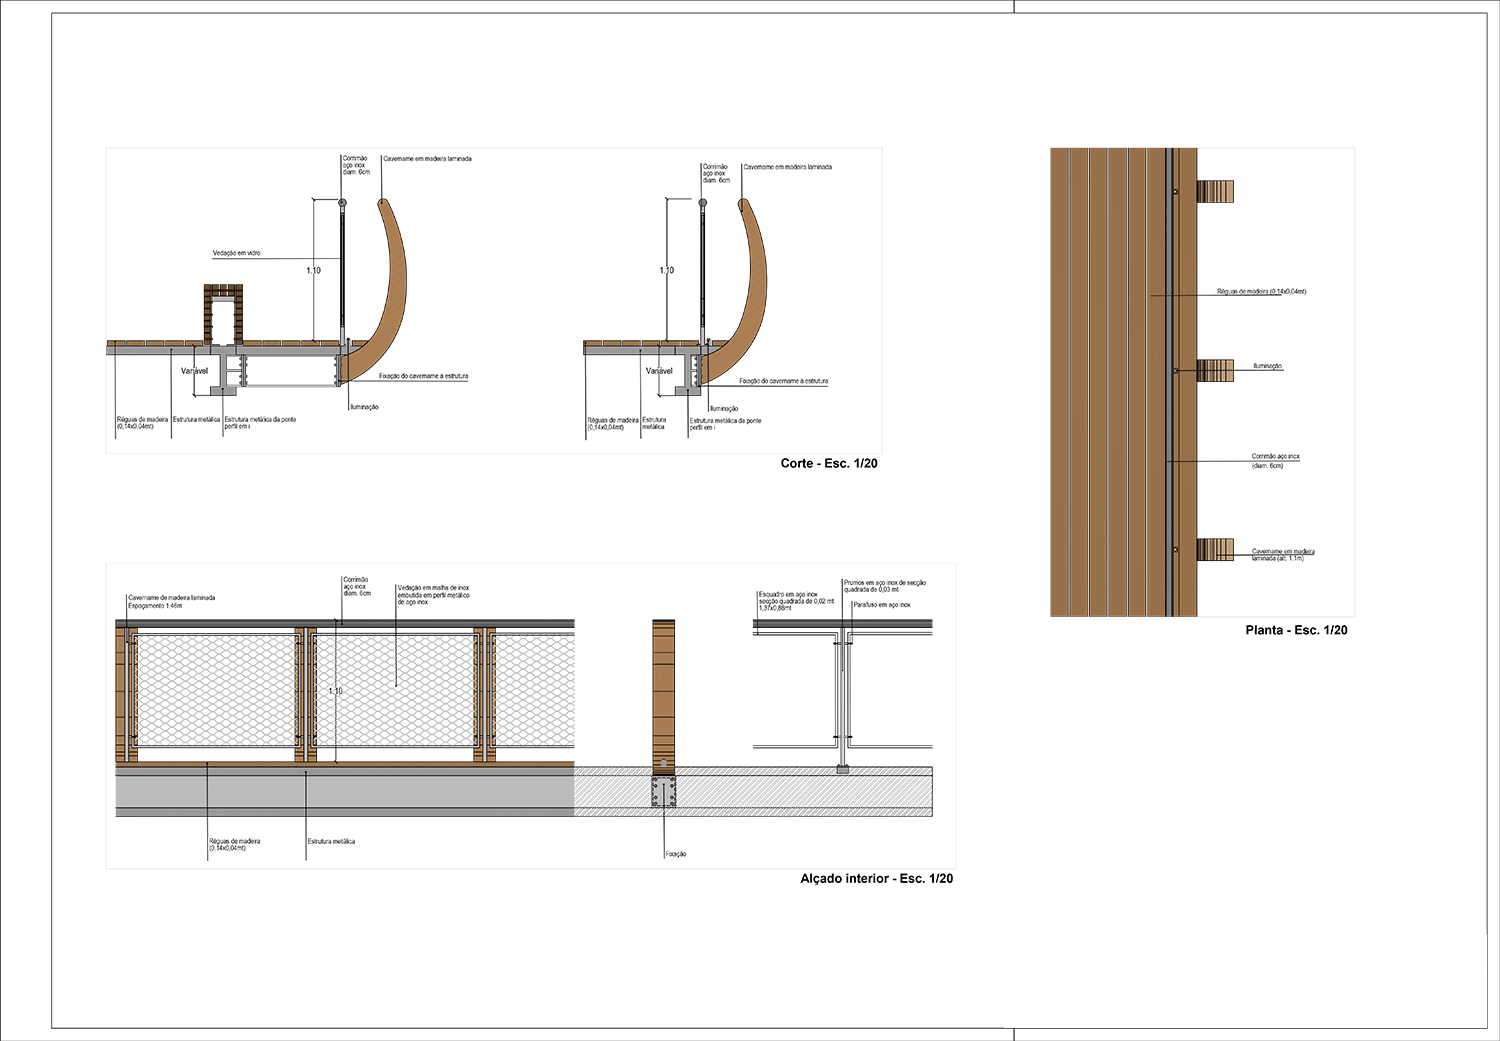Select the 'Variável' dimension in the left section

(194, 371)
